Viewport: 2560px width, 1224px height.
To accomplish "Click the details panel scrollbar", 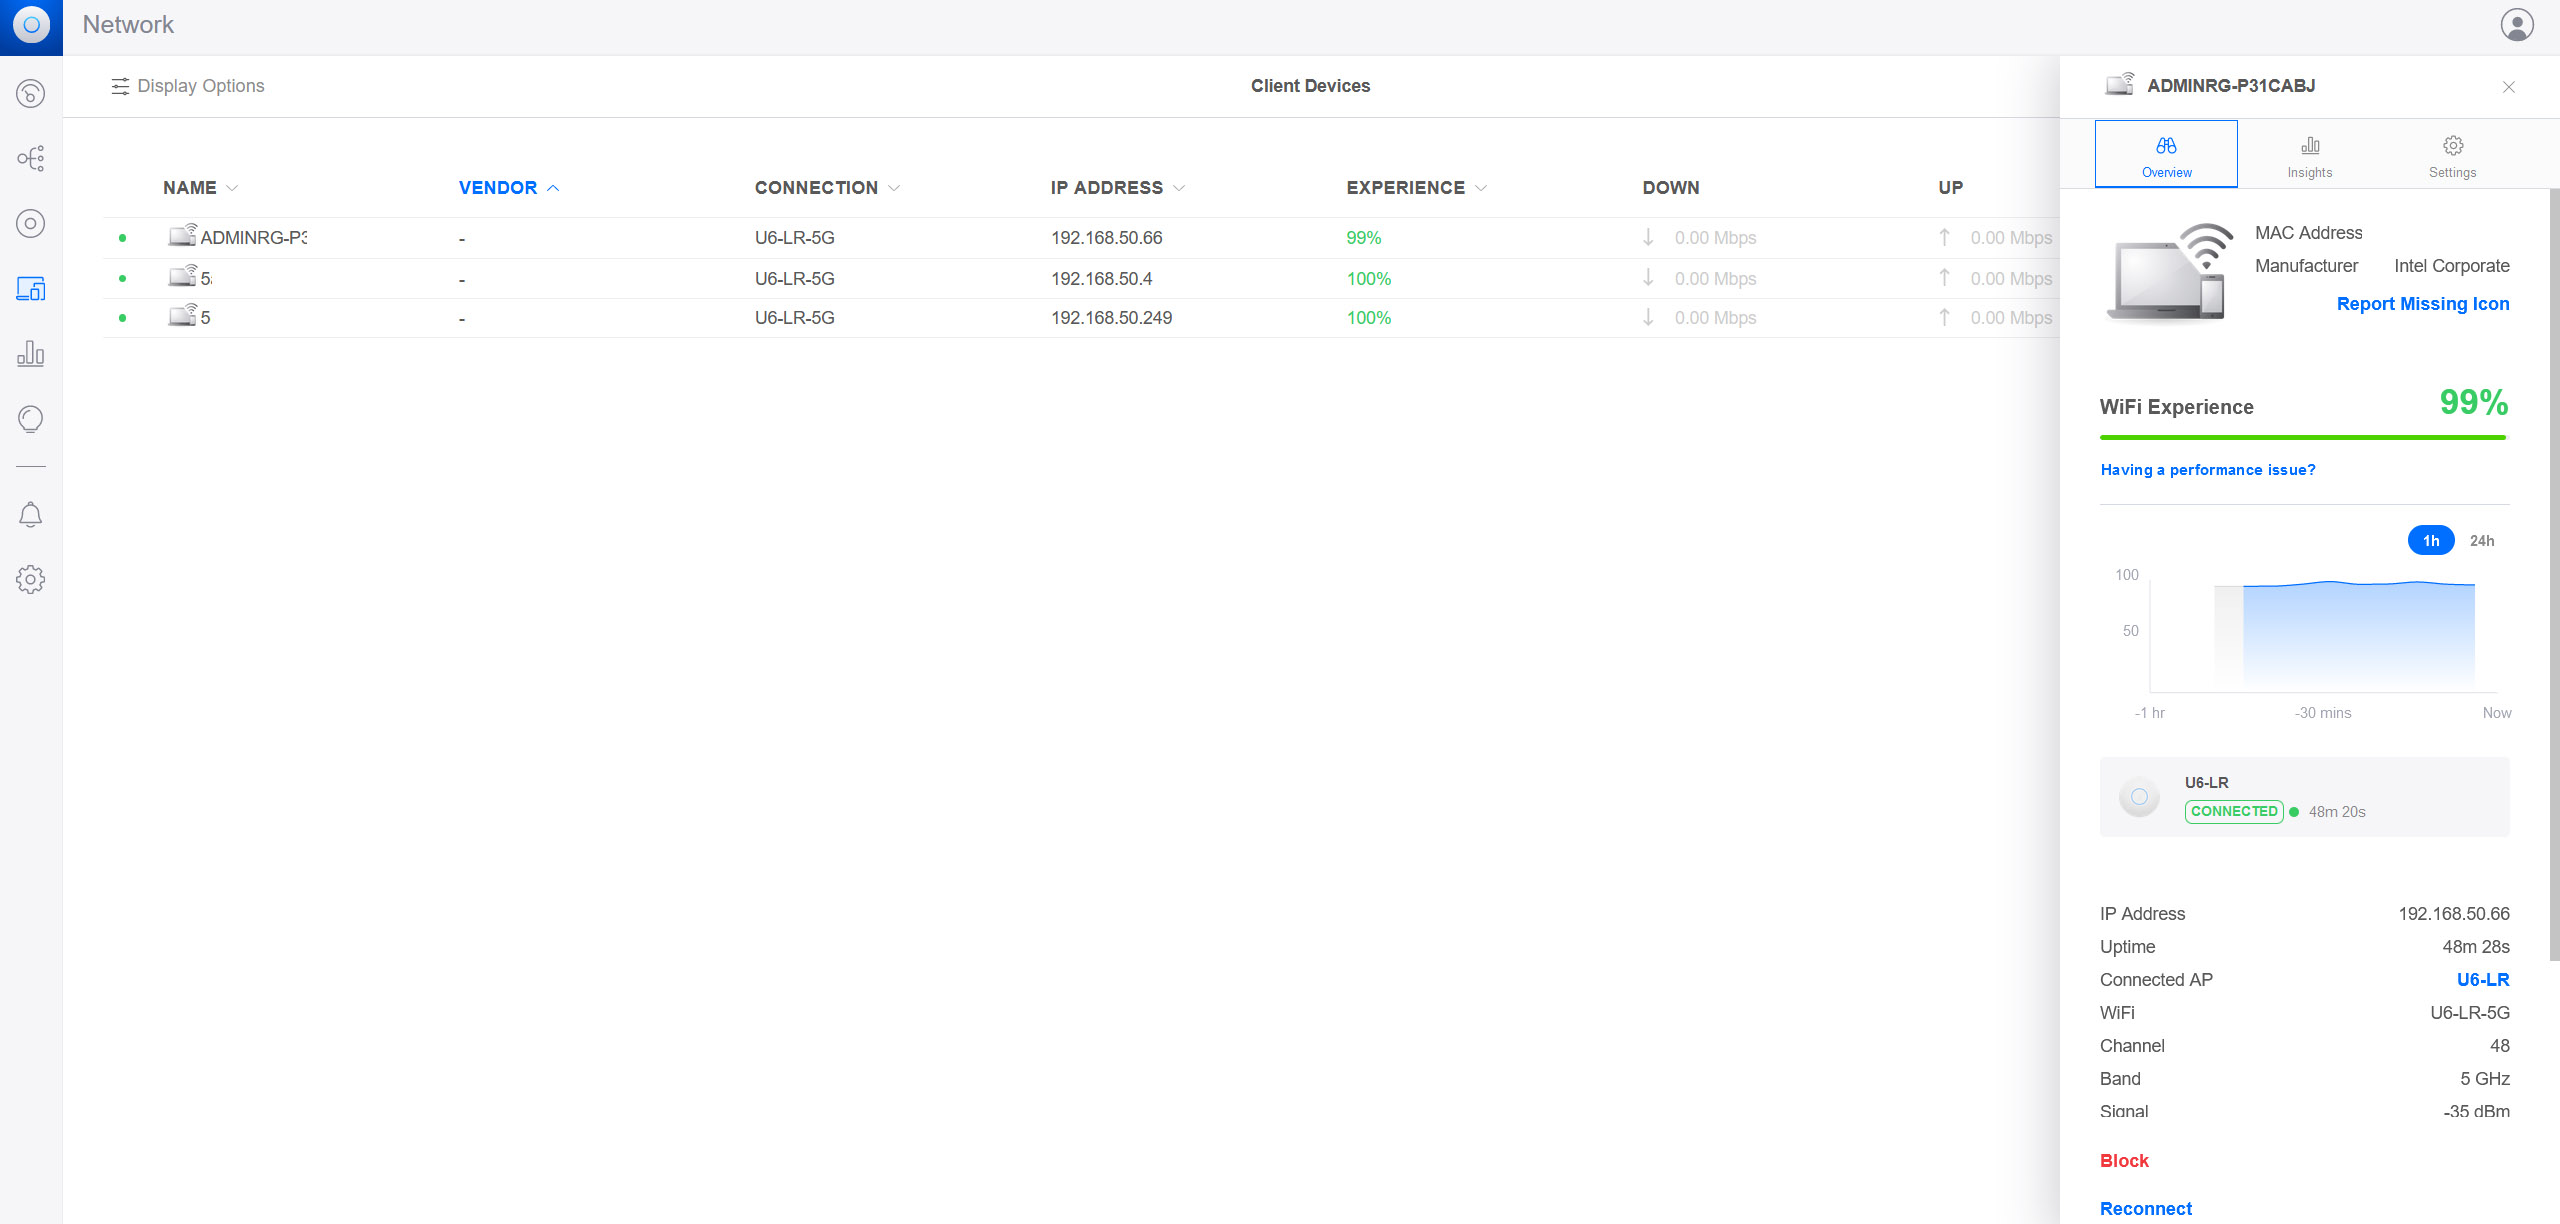I will tap(2554, 575).
